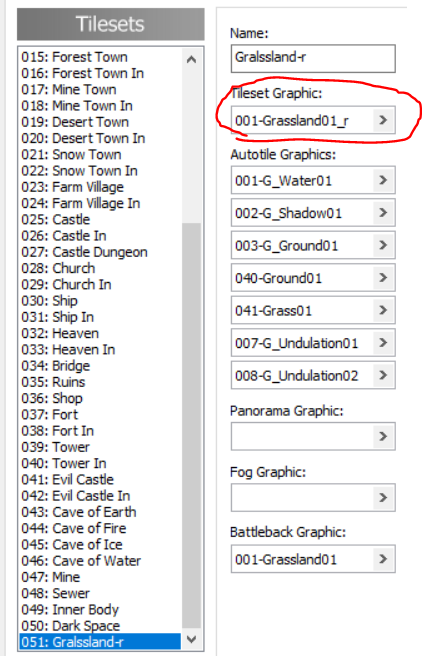Click the Name field containing Gralssland-r
The image size is (422, 656).
coord(313,59)
